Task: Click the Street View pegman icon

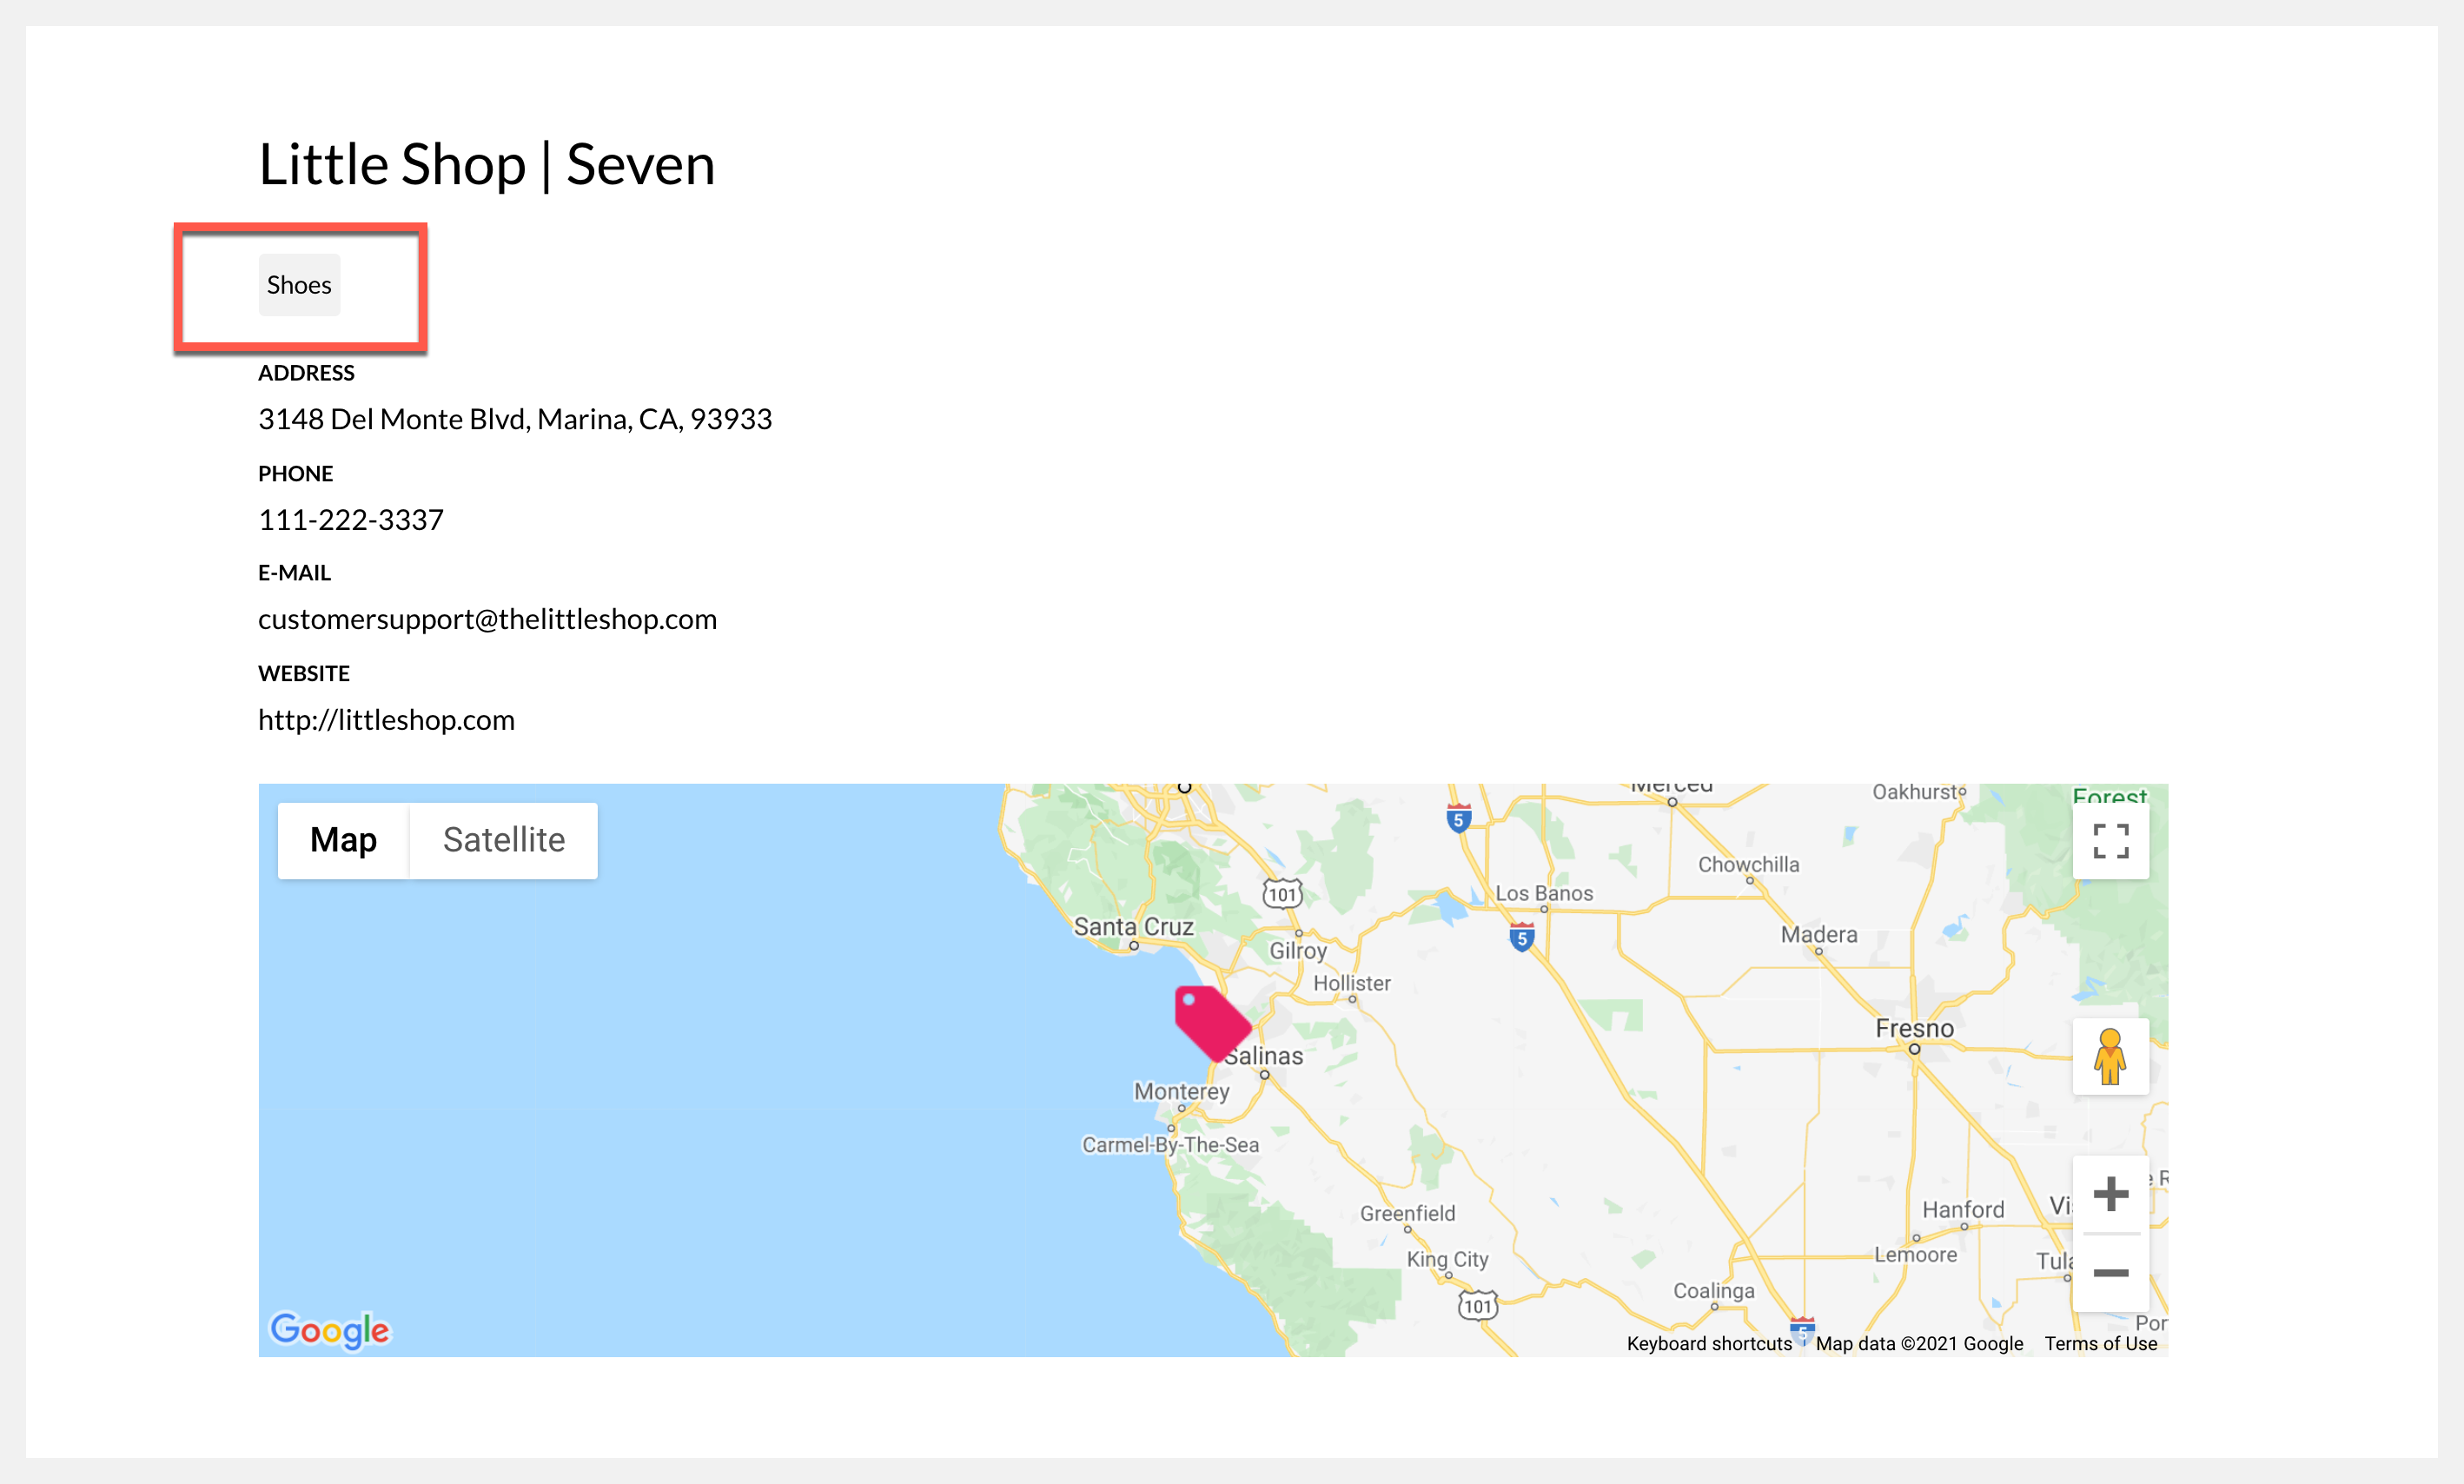Action: point(2110,1056)
